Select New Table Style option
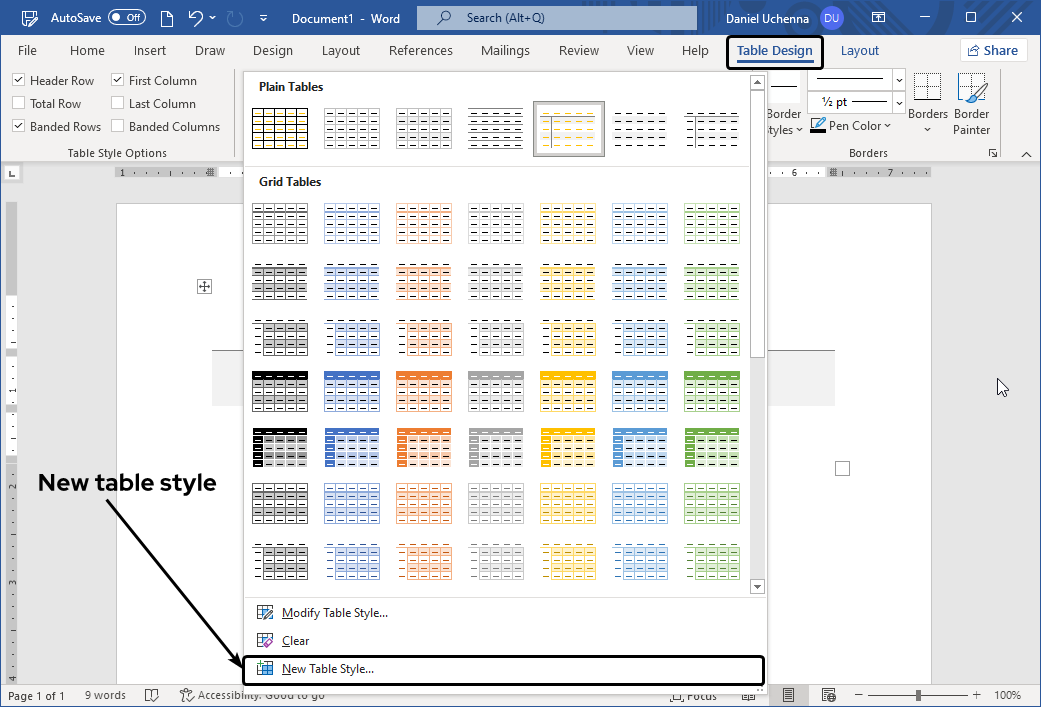Viewport: 1041px width, 707px height. [327, 669]
